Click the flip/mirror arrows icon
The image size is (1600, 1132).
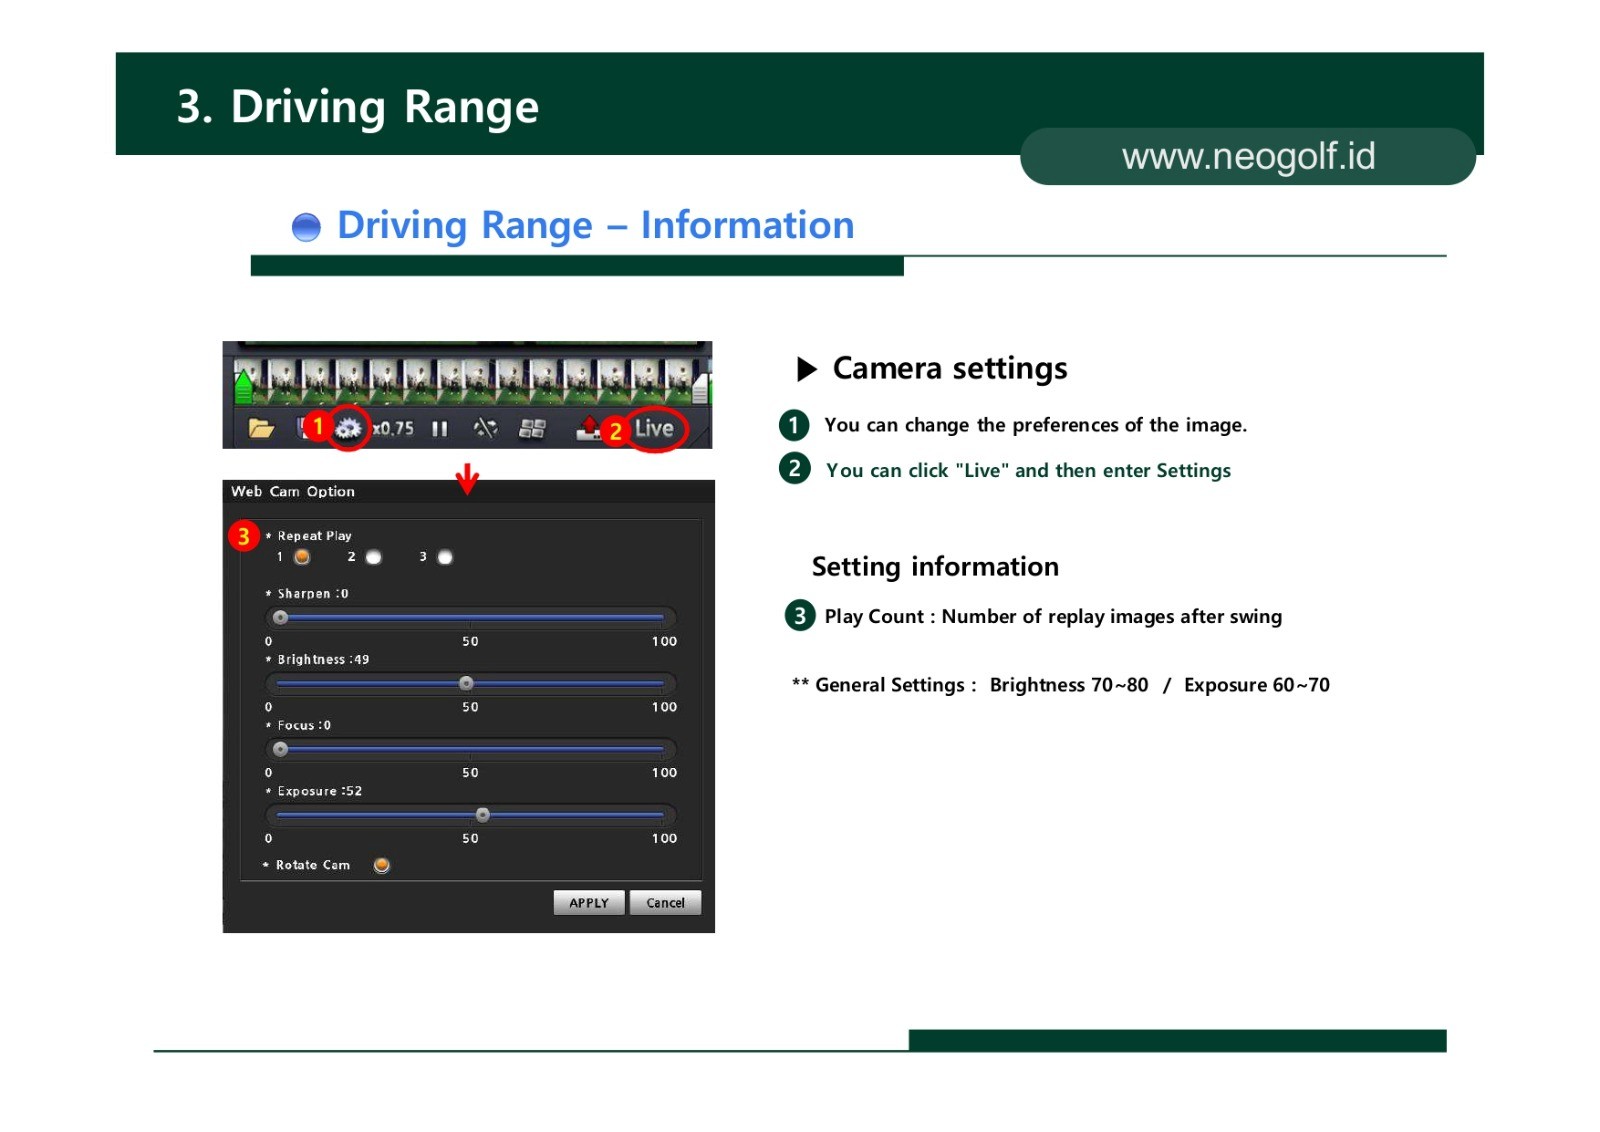pos(485,429)
